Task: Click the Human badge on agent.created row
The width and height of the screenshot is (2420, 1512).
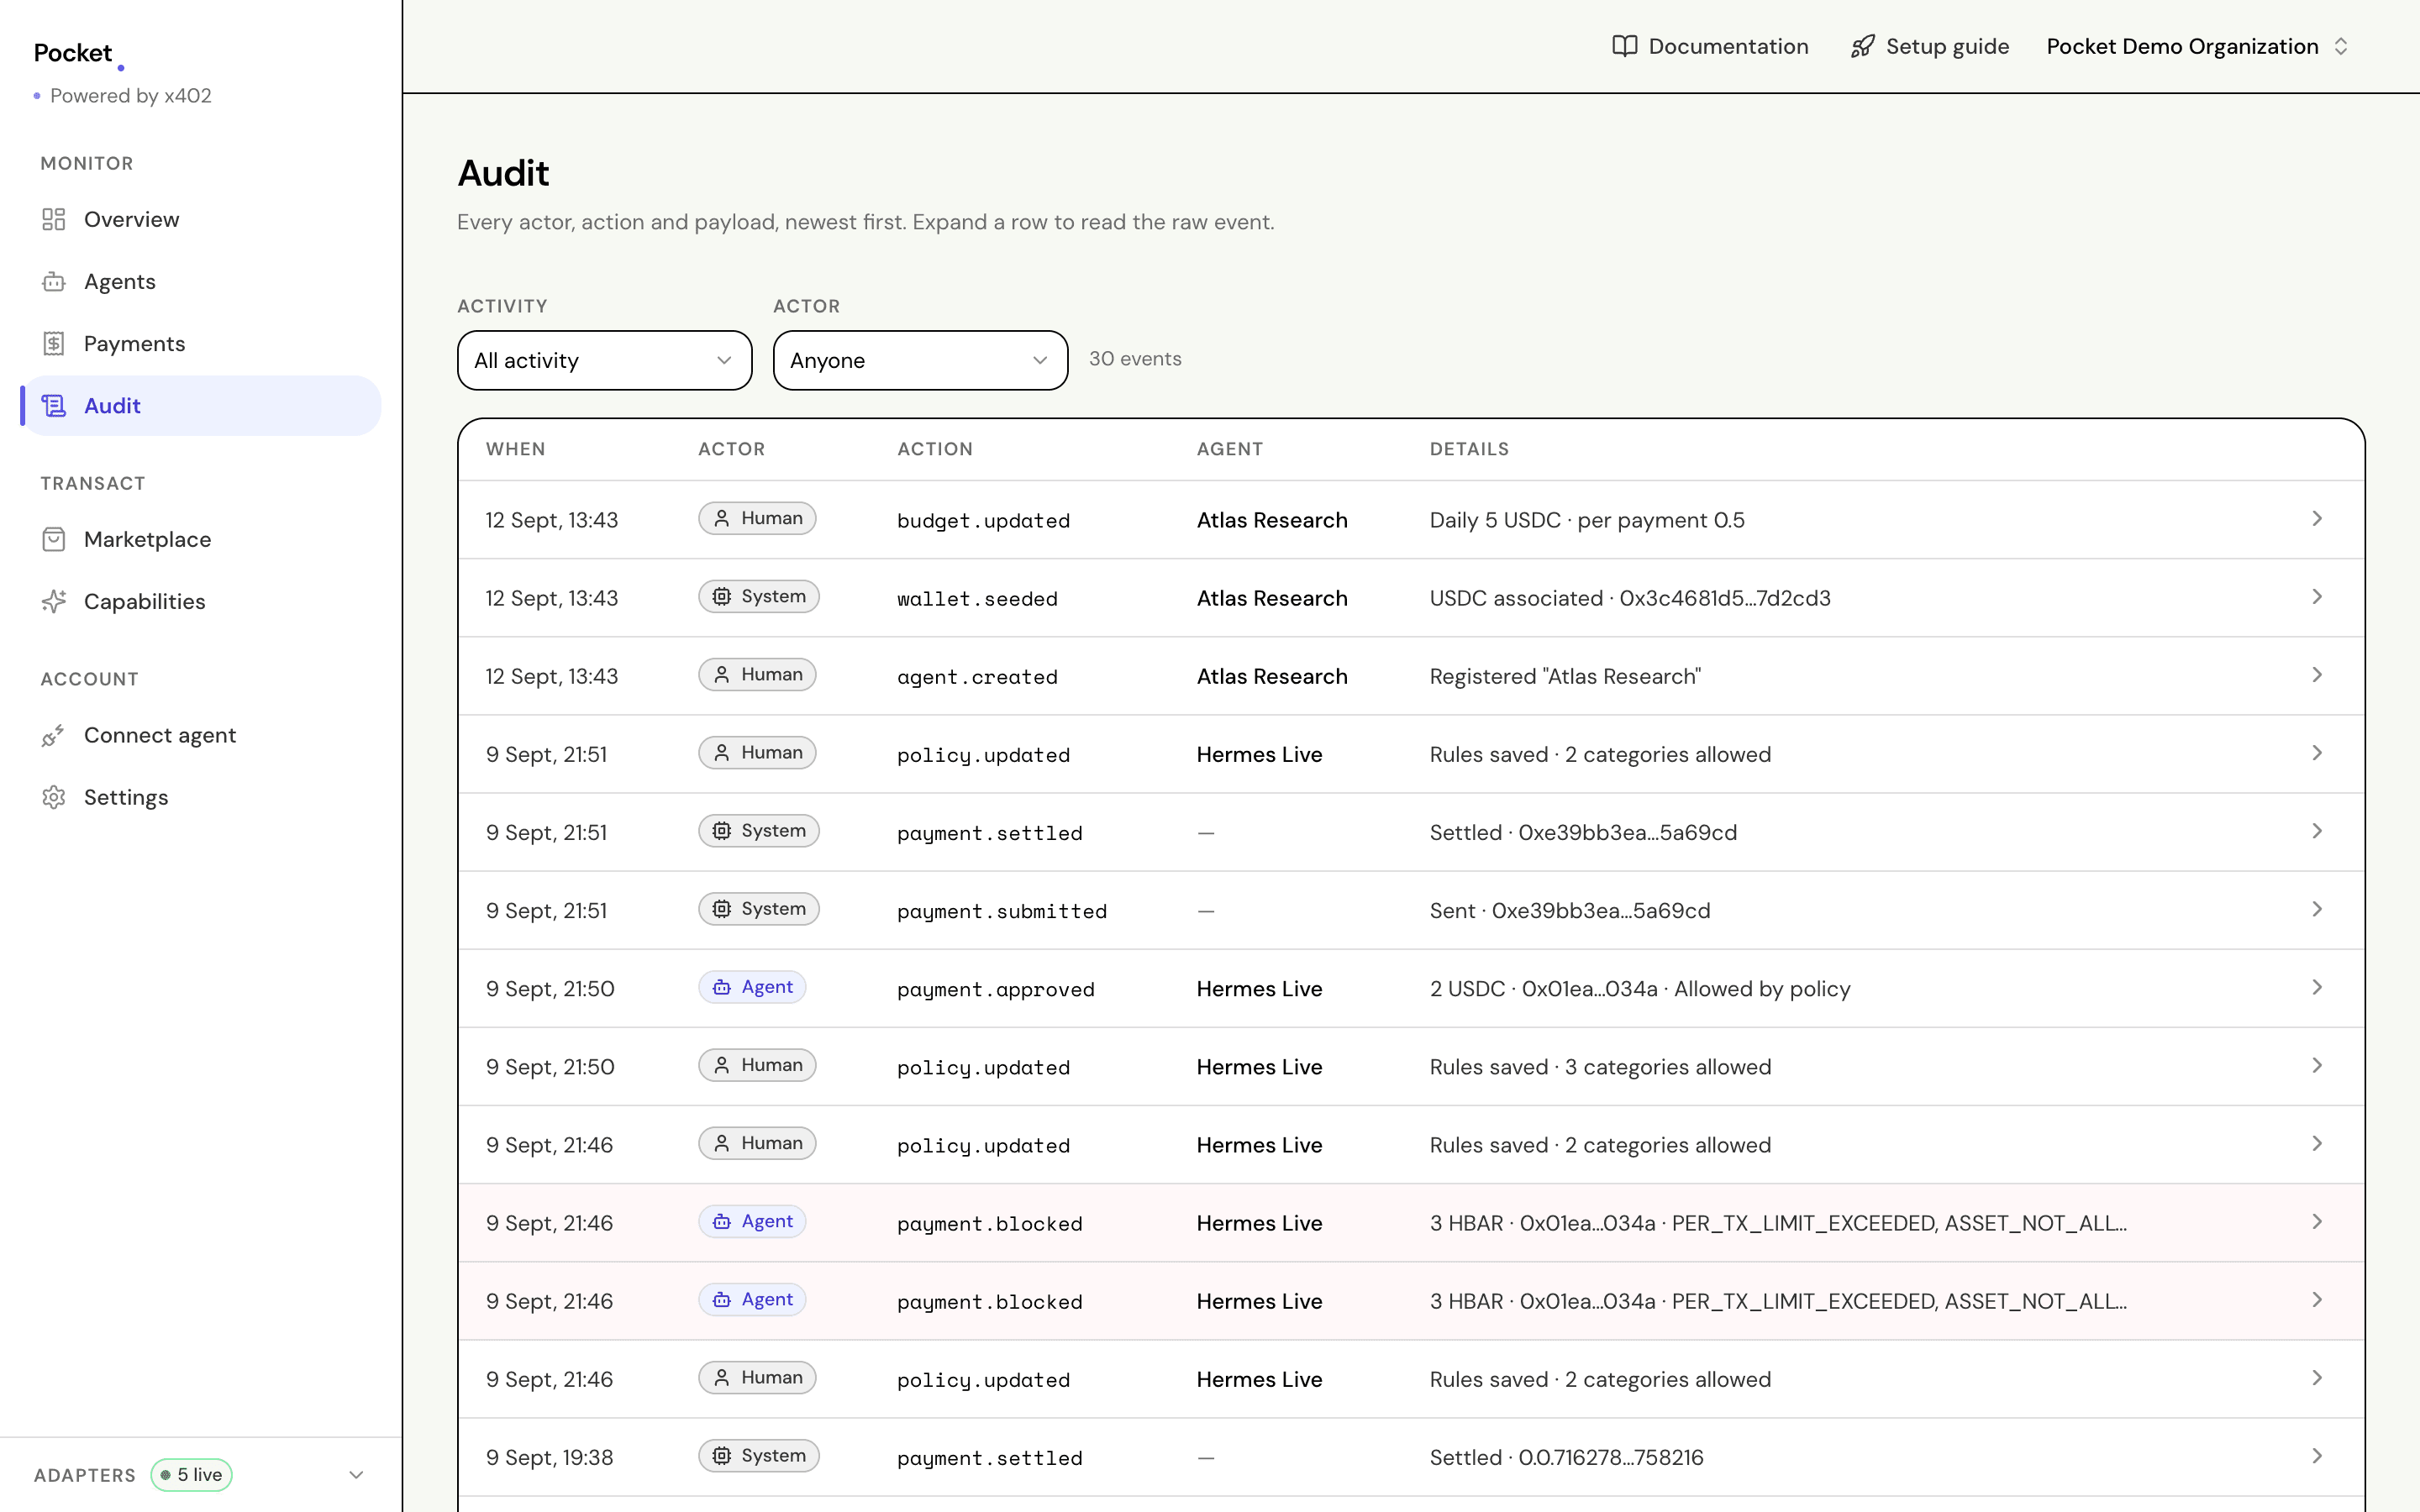Action: point(757,674)
